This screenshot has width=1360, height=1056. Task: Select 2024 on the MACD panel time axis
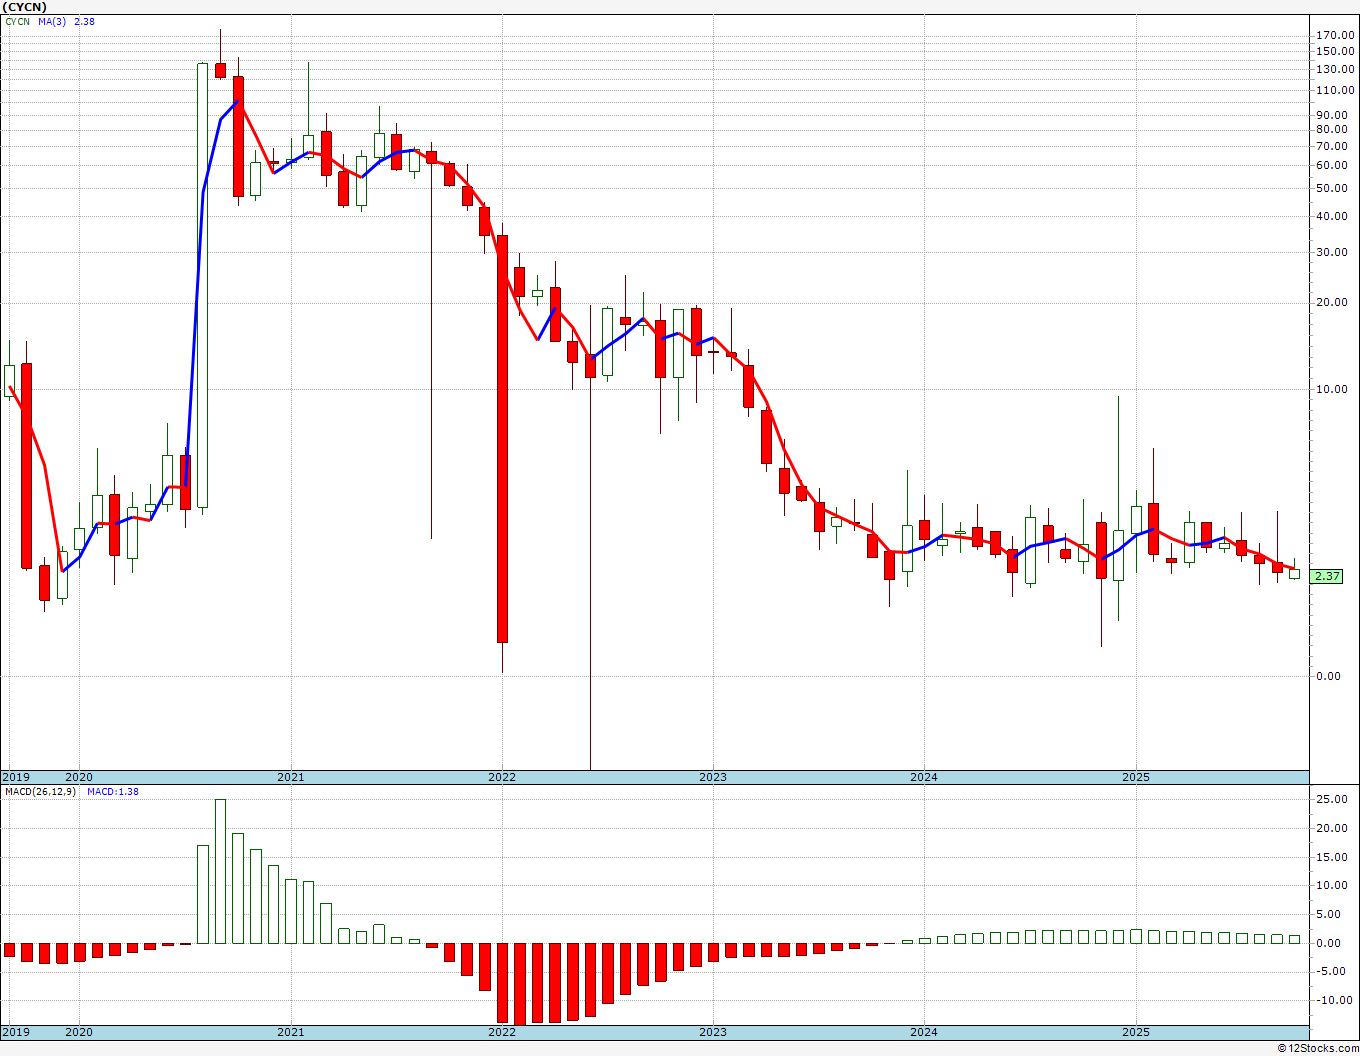924,1032
